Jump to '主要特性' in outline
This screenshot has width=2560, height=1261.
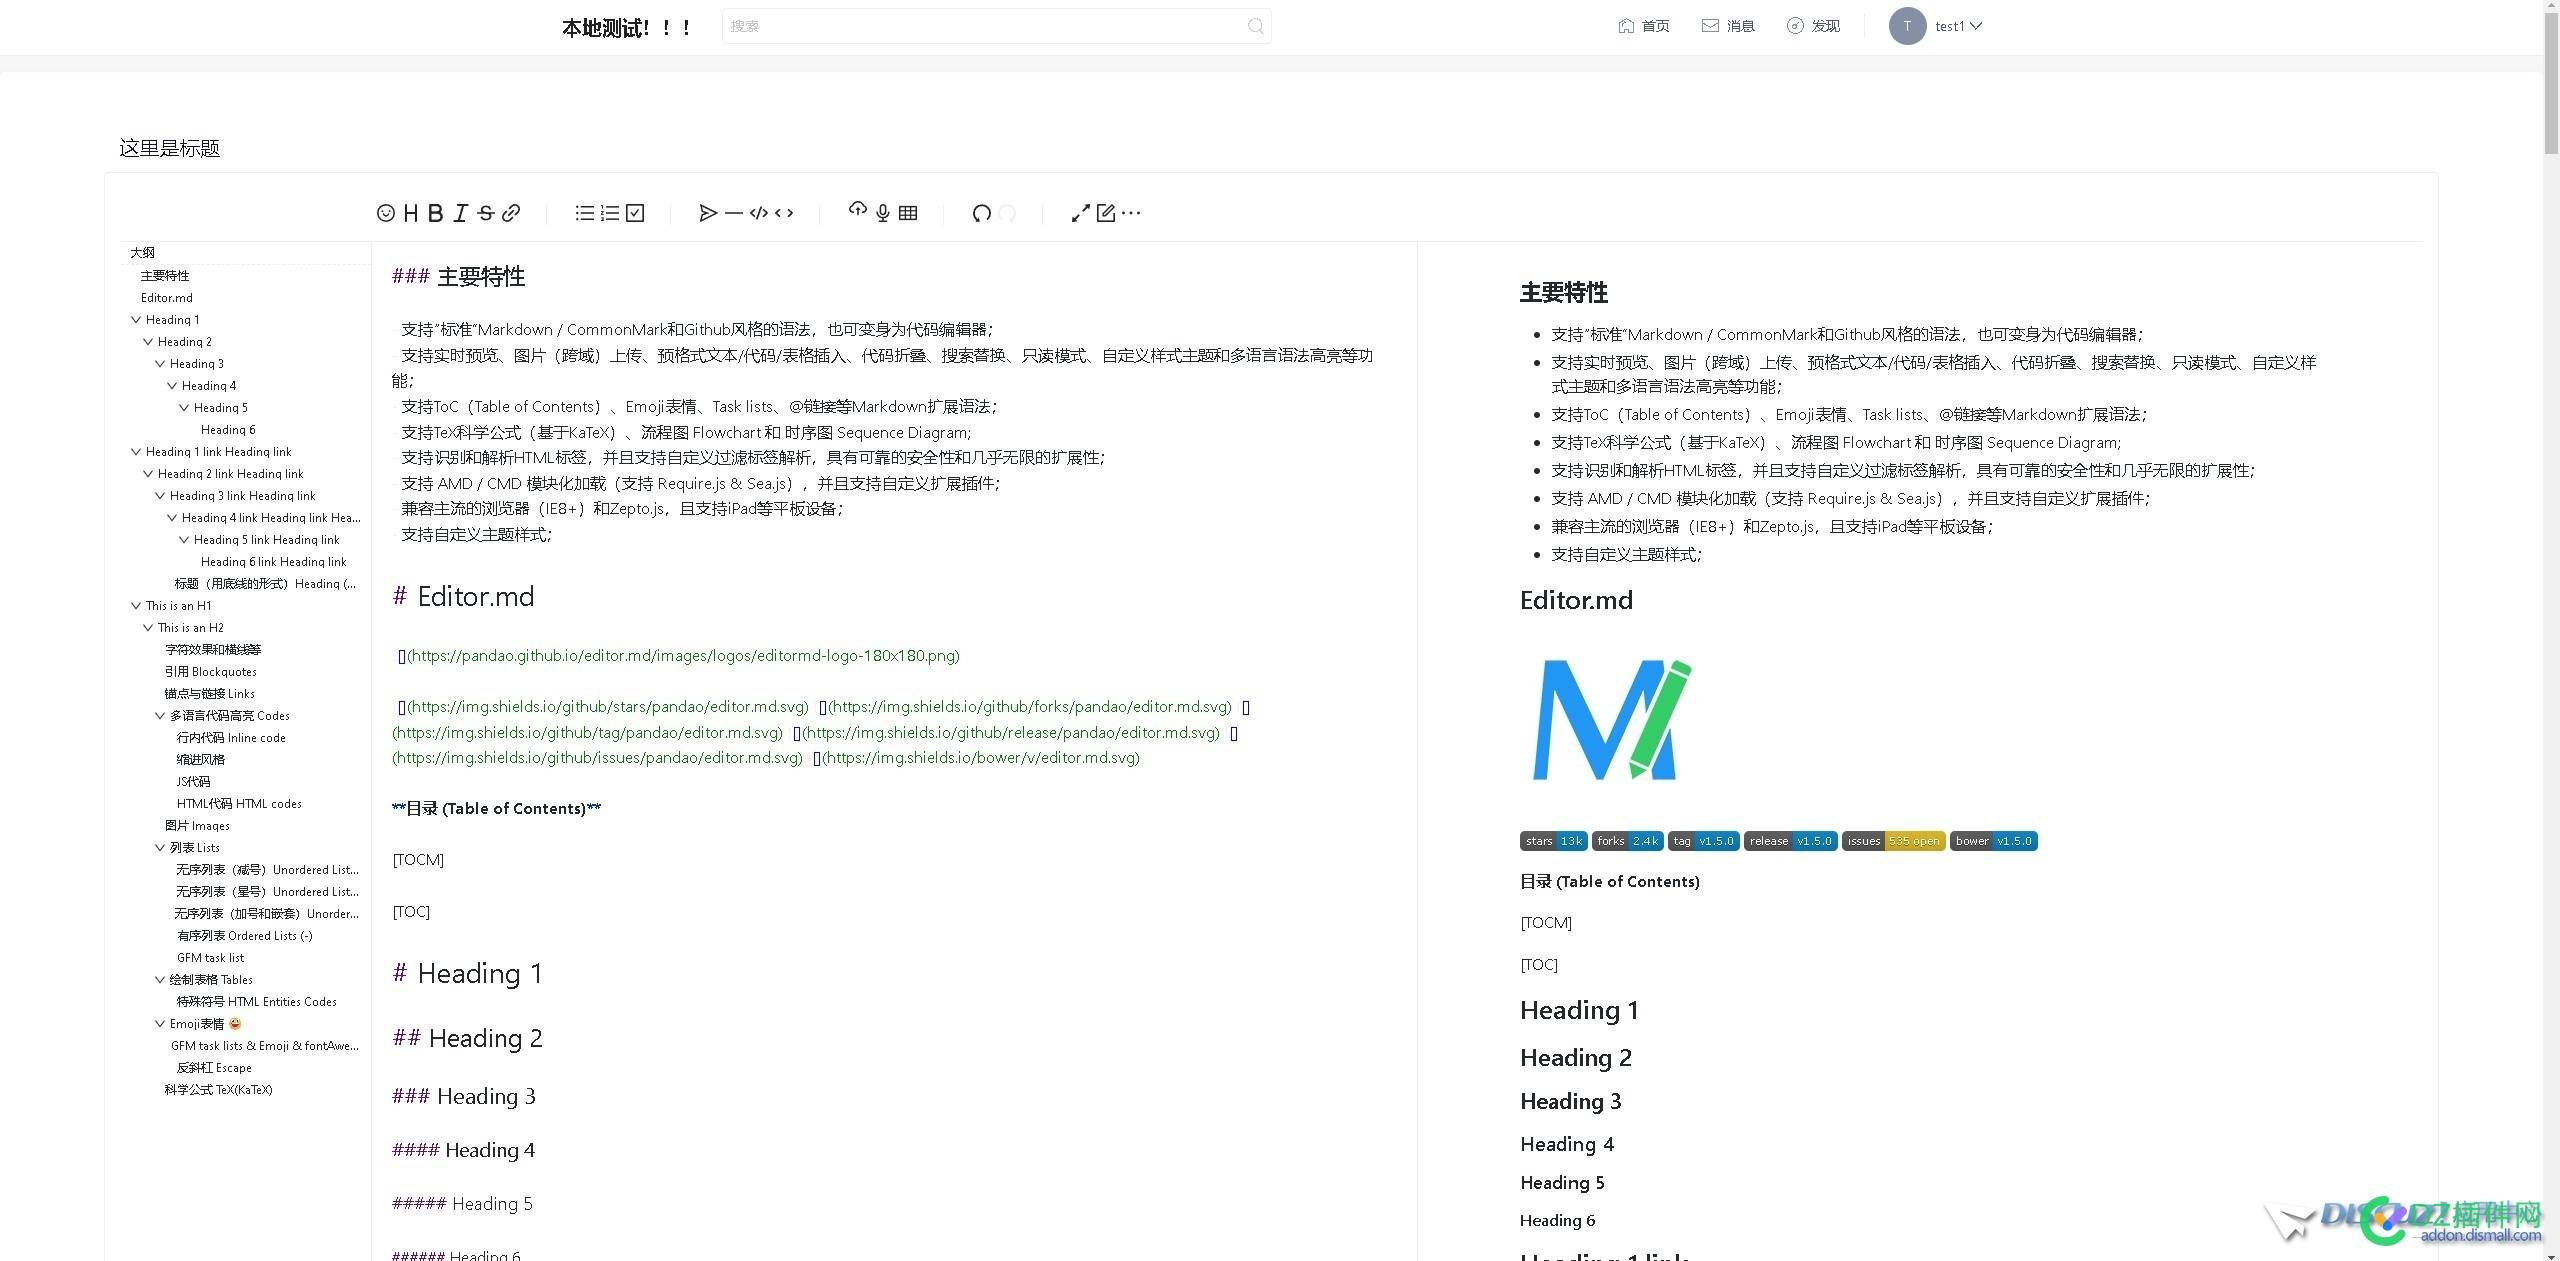[165, 276]
